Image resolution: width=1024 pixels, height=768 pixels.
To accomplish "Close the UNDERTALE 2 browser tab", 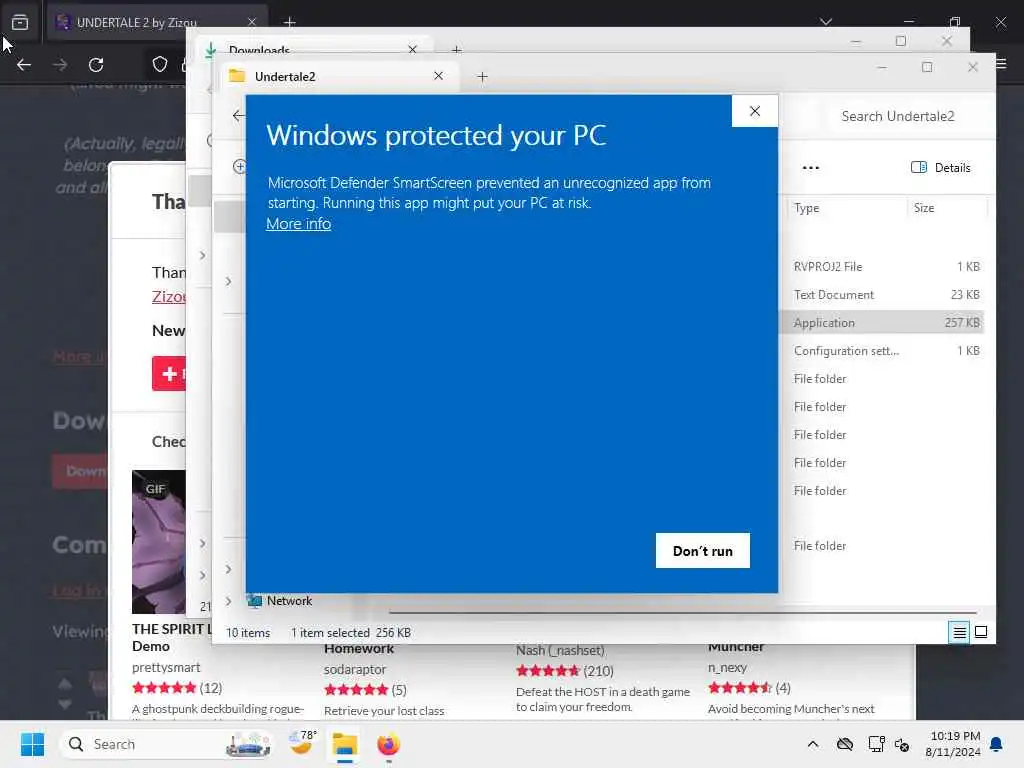I will click(x=251, y=22).
